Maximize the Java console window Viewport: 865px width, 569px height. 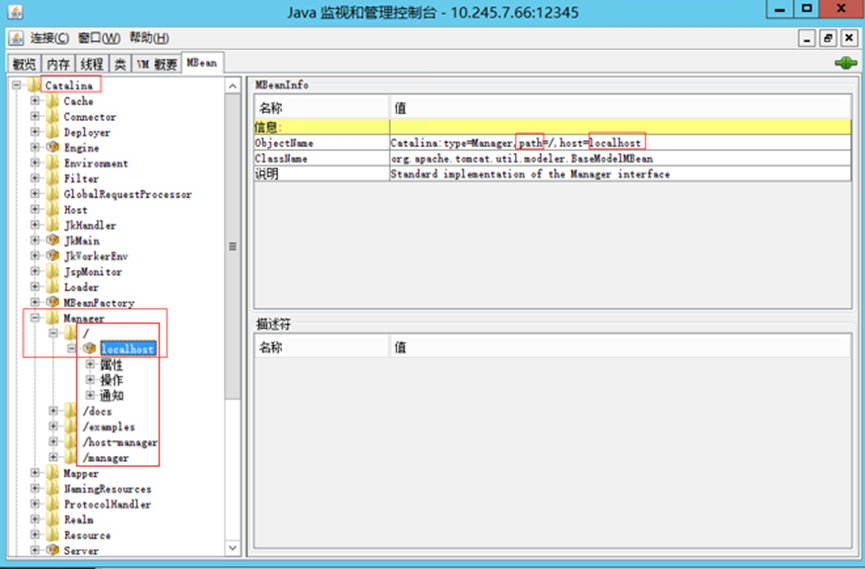[807, 8]
